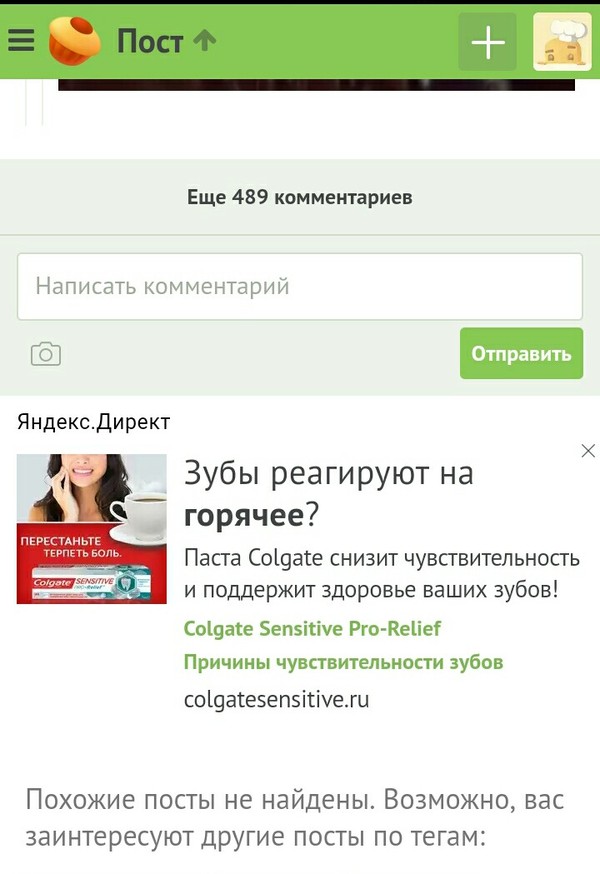This screenshot has height=874, width=600.
Task: Click the Похожие посты не найдены message
Action: (295, 818)
